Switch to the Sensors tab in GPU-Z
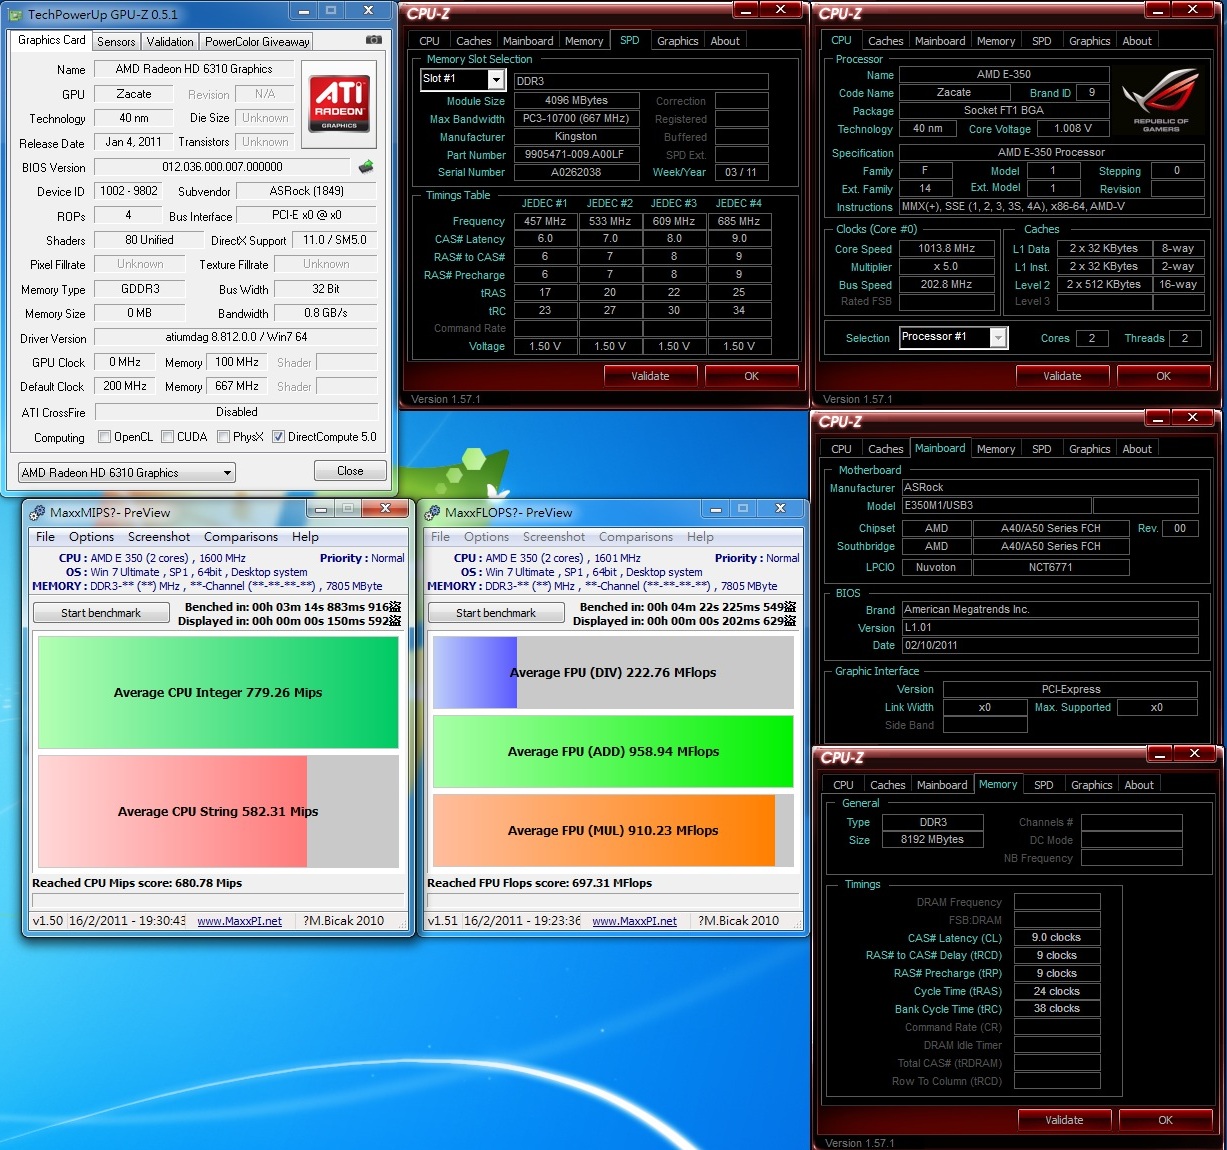 [116, 42]
